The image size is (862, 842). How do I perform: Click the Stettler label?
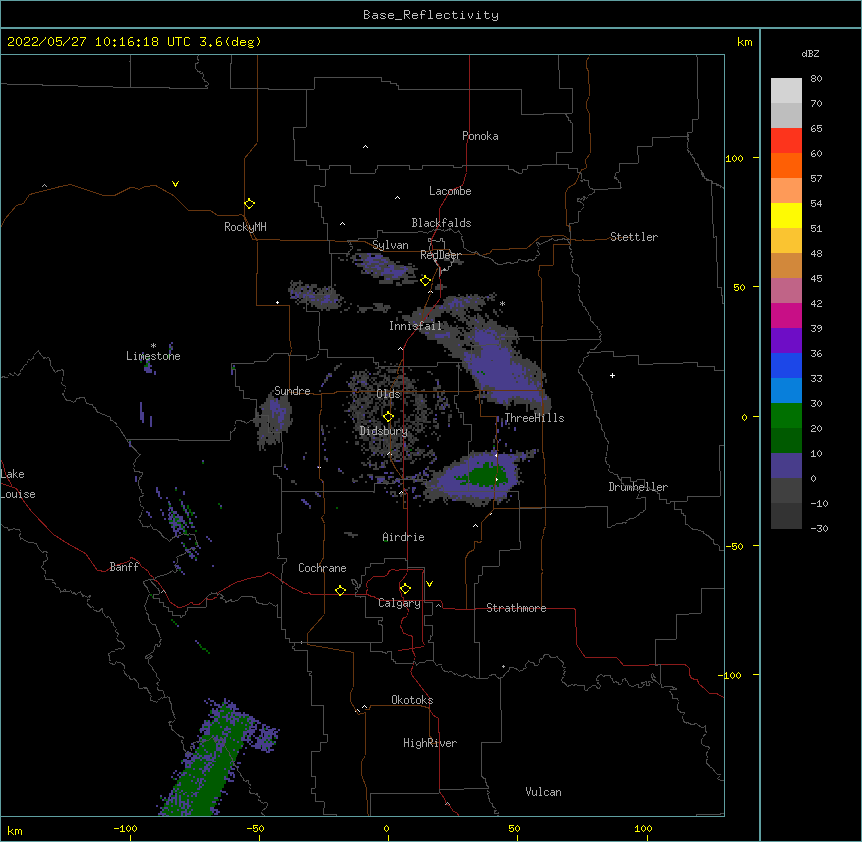(x=634, y=237)
